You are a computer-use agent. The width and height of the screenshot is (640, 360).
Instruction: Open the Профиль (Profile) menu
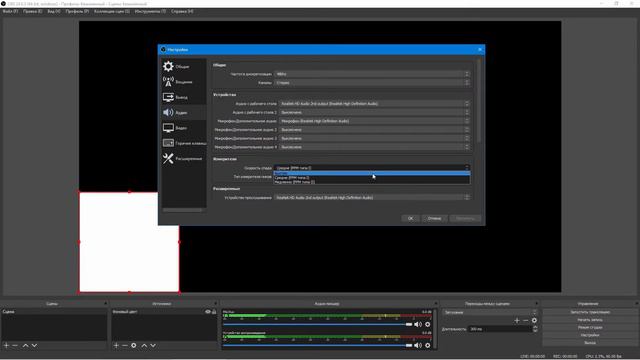(x=77, y=11)
